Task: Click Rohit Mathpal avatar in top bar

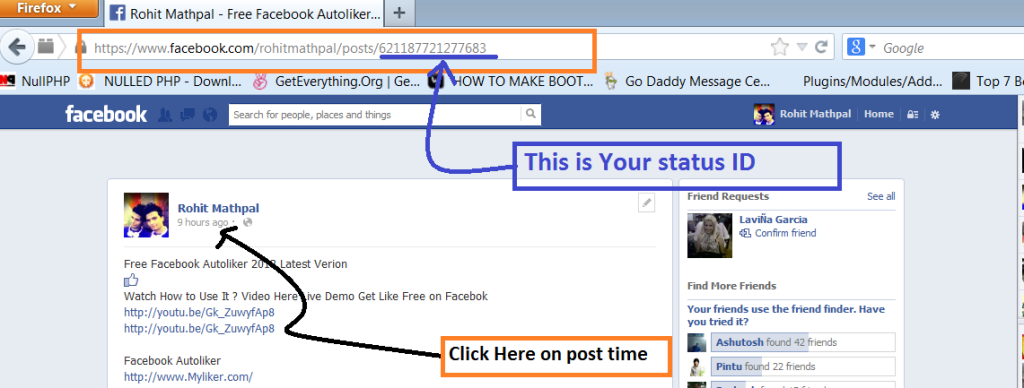Action: 764,114
